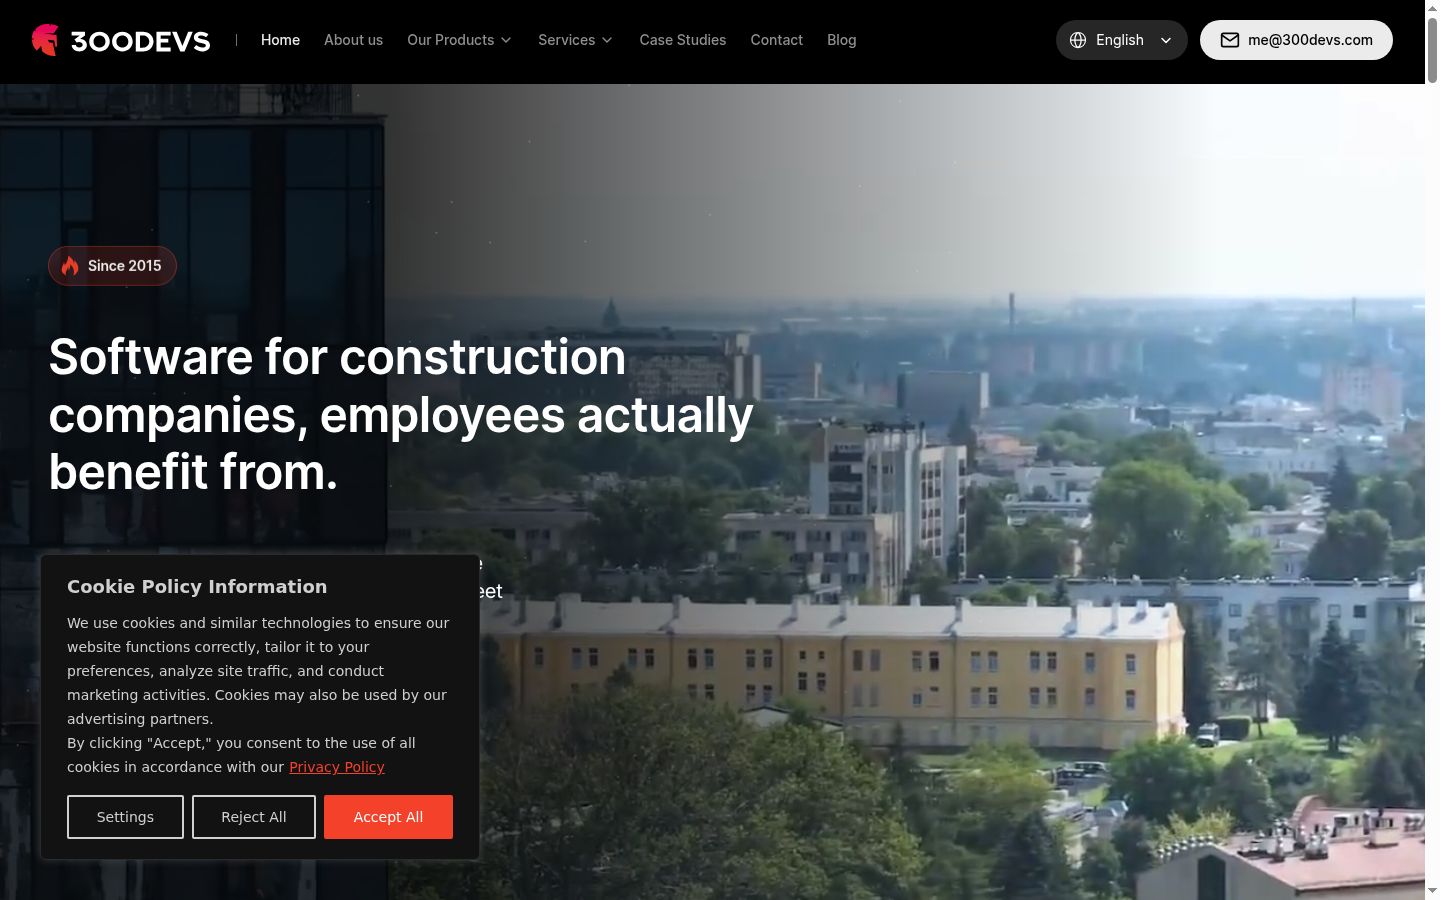
Task: Click the 300DEVS spartan helmet logo
Action: (45, 40)
